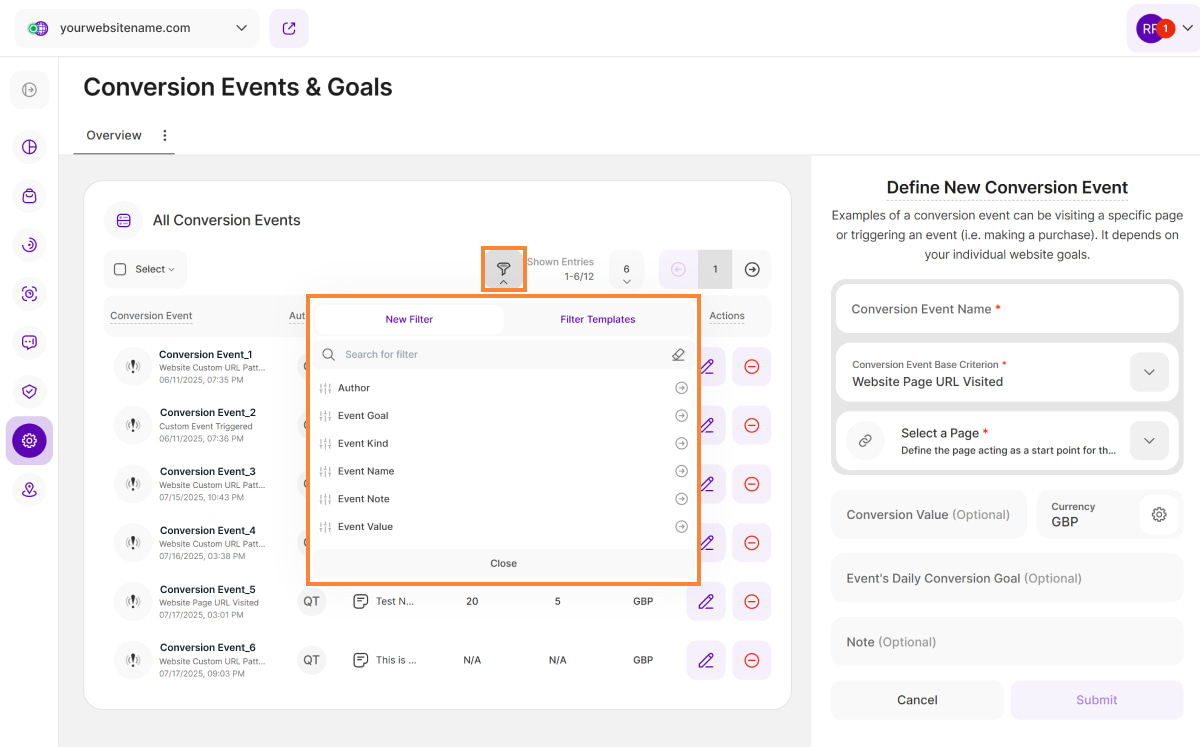Delete Conversion Event_6 with minus icon
This screenshot has width=1200, height=747.
(x=751, y=660)
